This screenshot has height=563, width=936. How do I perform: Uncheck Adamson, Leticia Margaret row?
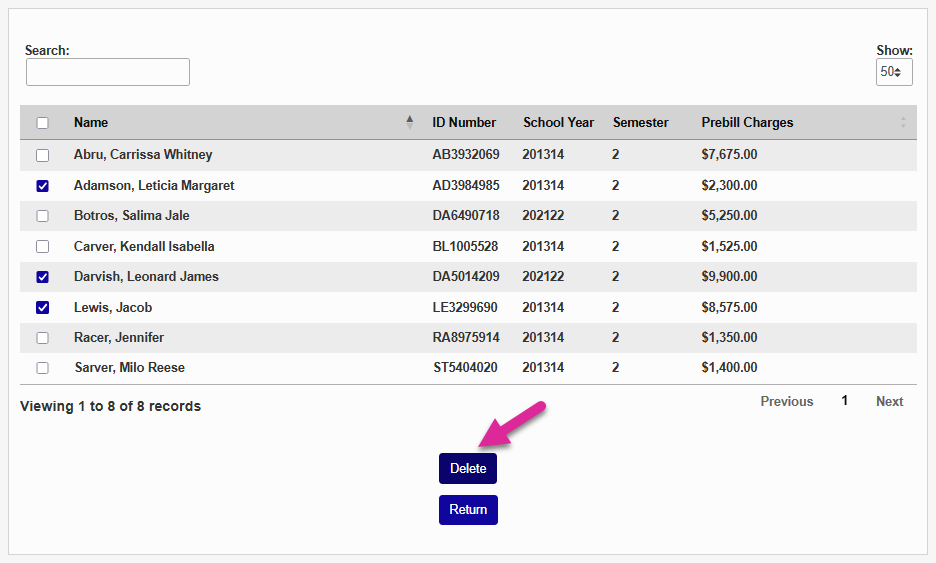[42, 186]
